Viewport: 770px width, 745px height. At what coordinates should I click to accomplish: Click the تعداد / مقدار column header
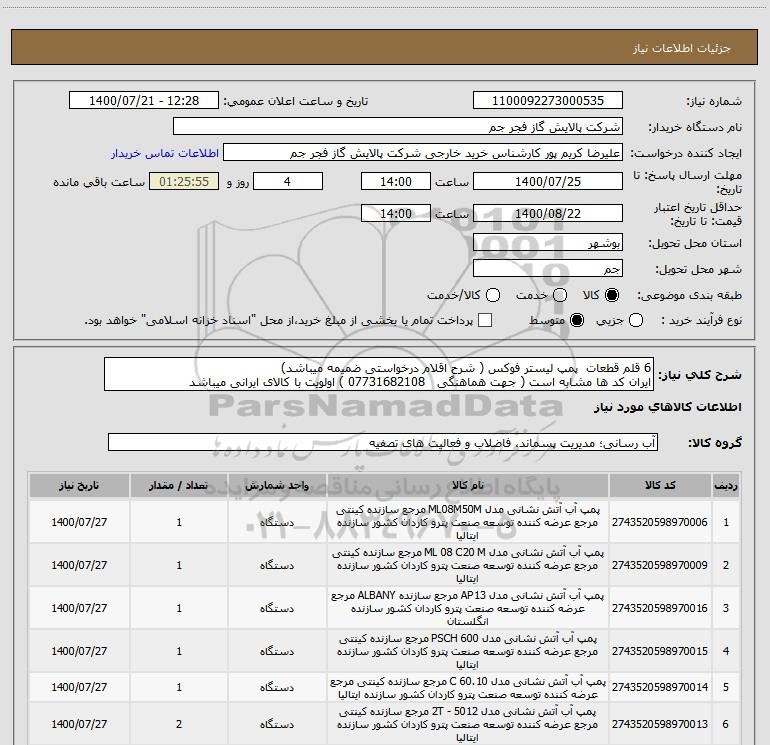coord(179,486)
